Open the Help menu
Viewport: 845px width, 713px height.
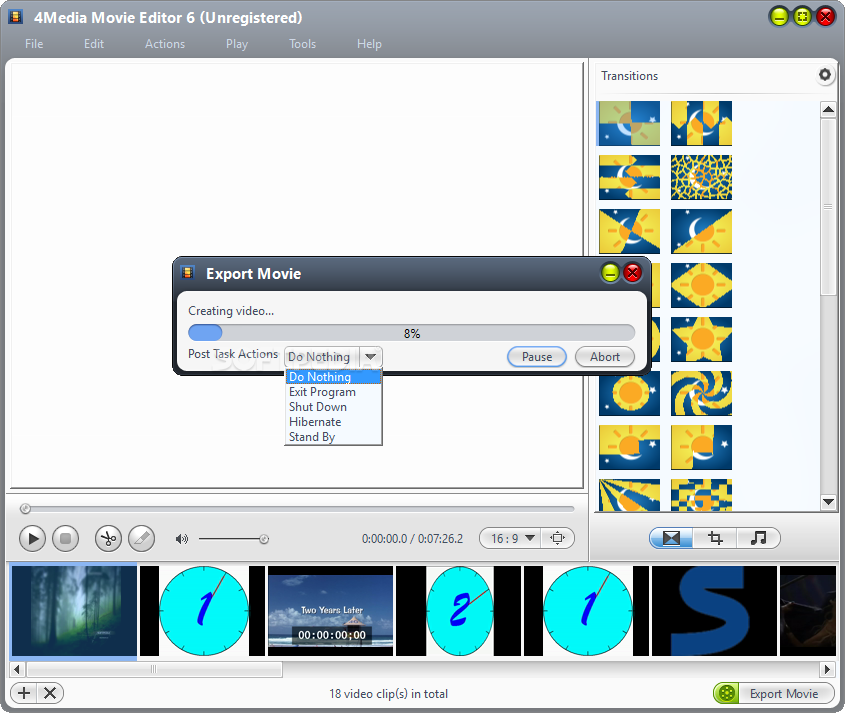coord(369,44)
